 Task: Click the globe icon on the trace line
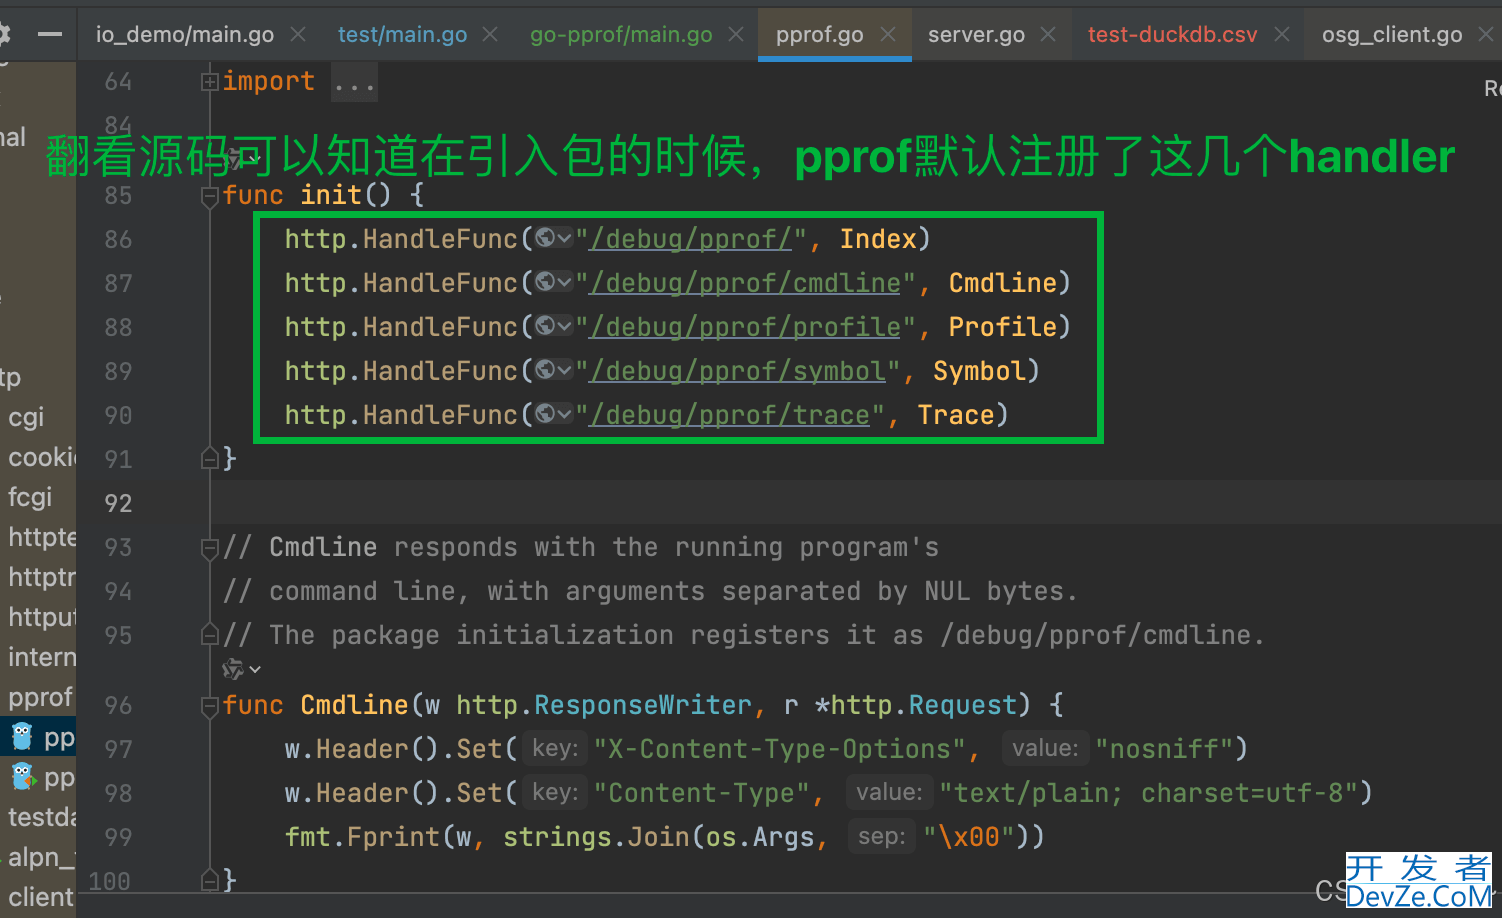(553, 414)
